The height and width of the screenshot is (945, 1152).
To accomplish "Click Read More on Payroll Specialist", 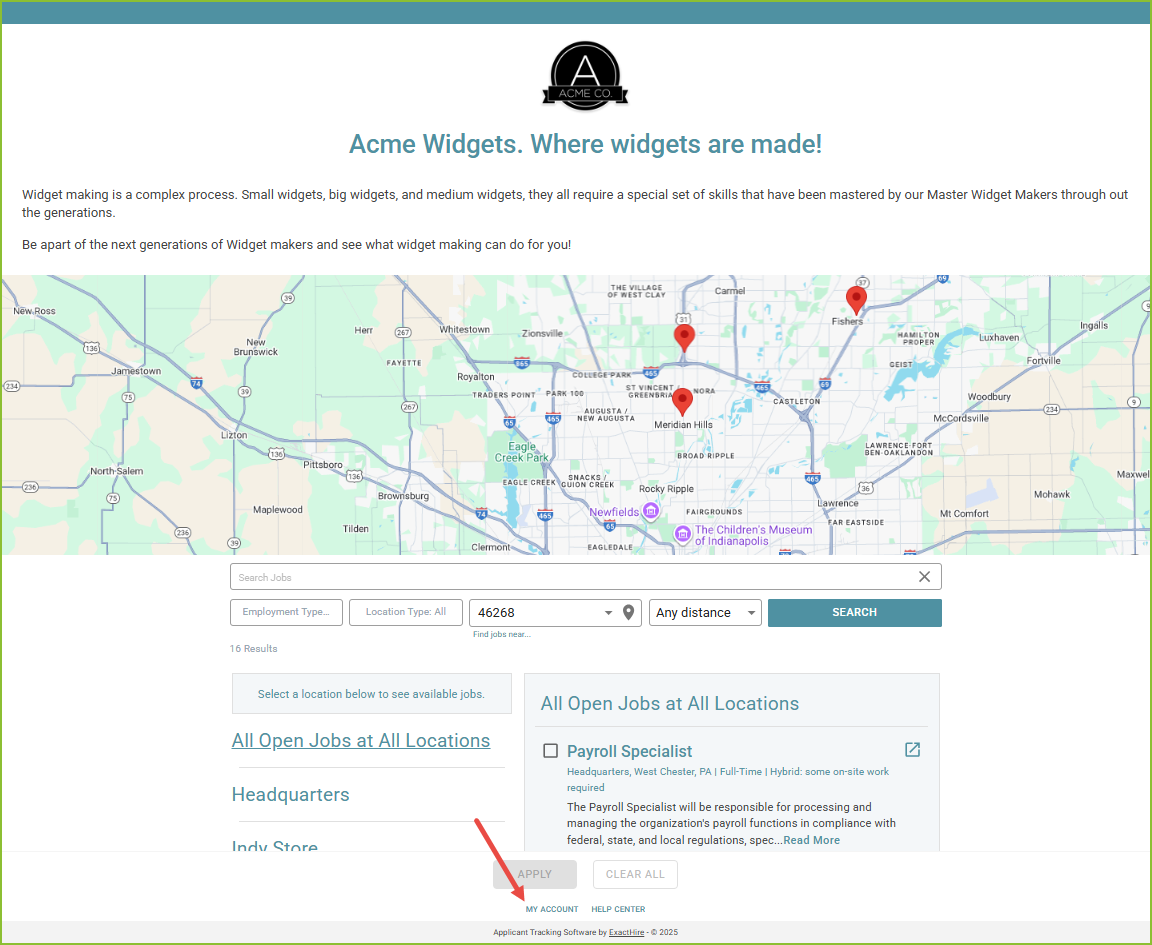I will 811,840.
